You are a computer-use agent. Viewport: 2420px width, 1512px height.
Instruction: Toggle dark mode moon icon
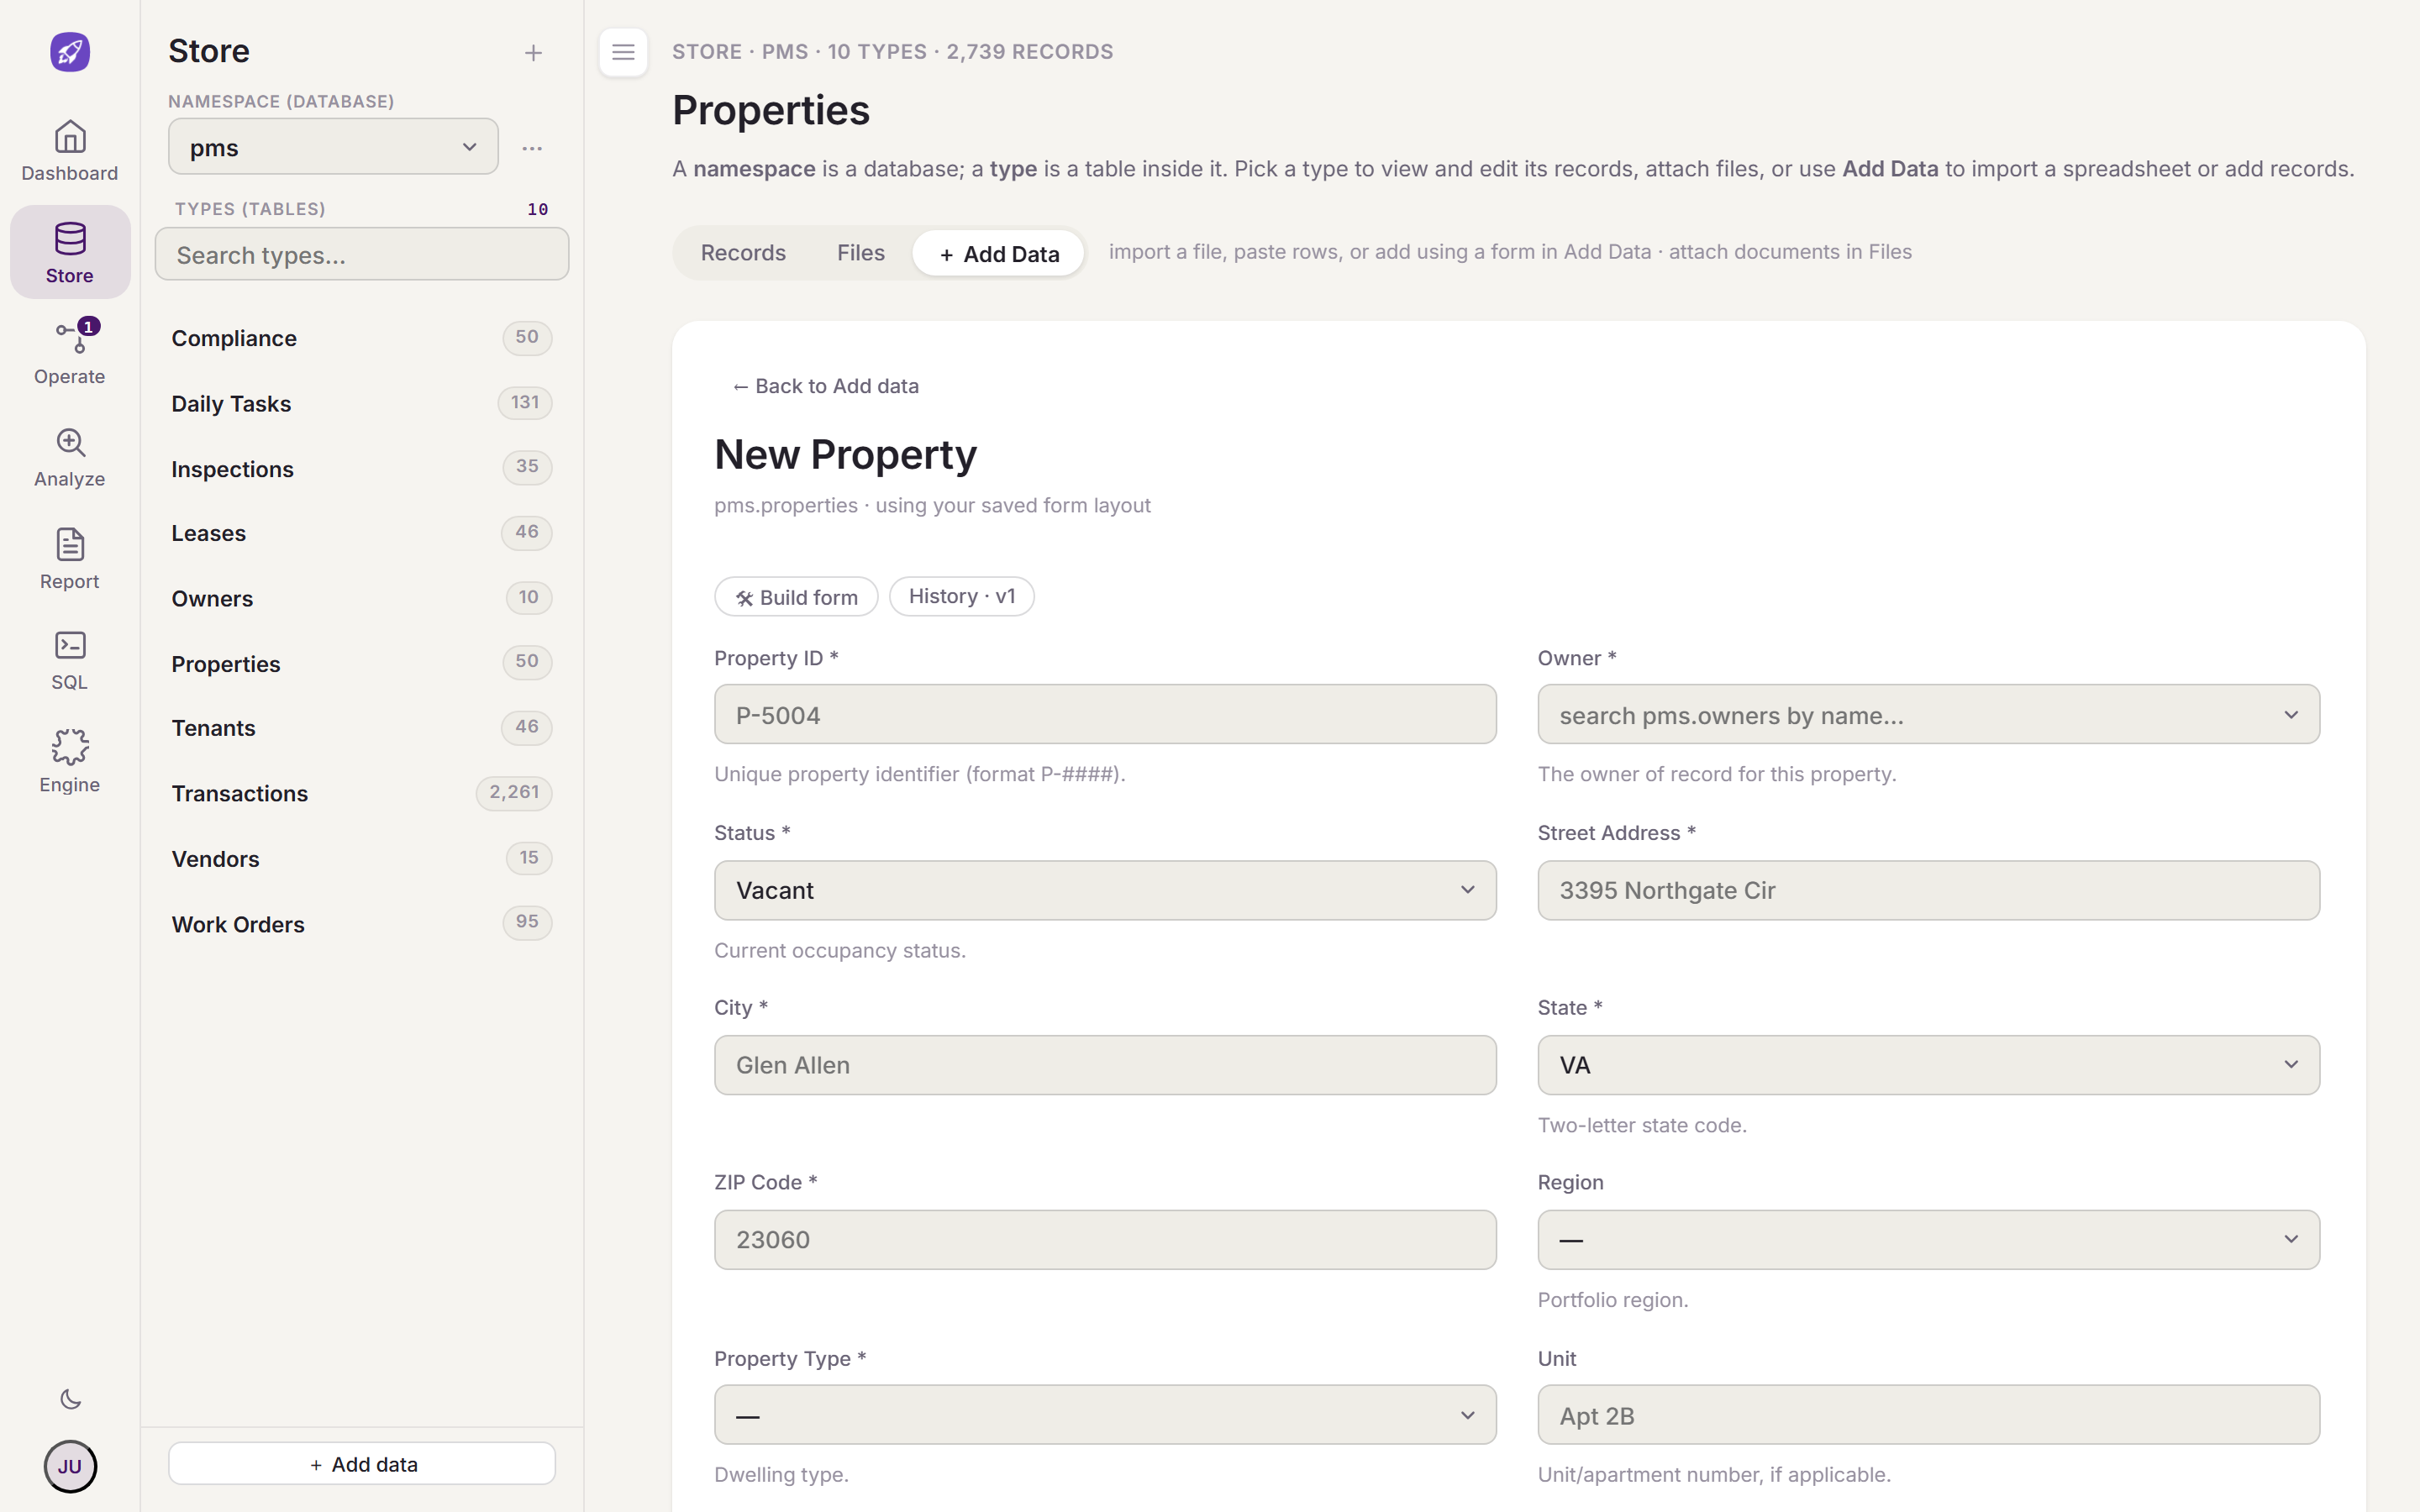[x=70, y=1399]
